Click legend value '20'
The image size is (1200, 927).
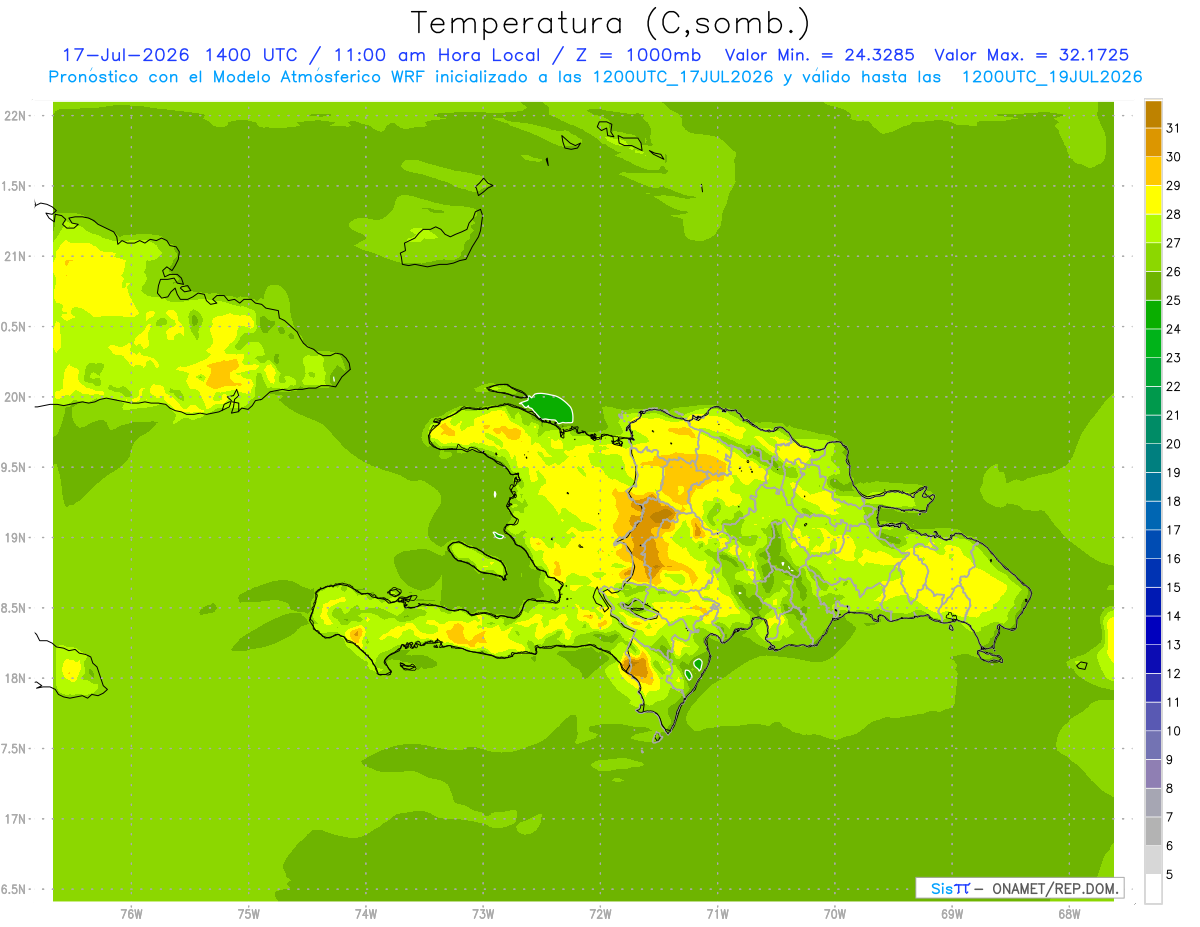tap(1174, 444)
